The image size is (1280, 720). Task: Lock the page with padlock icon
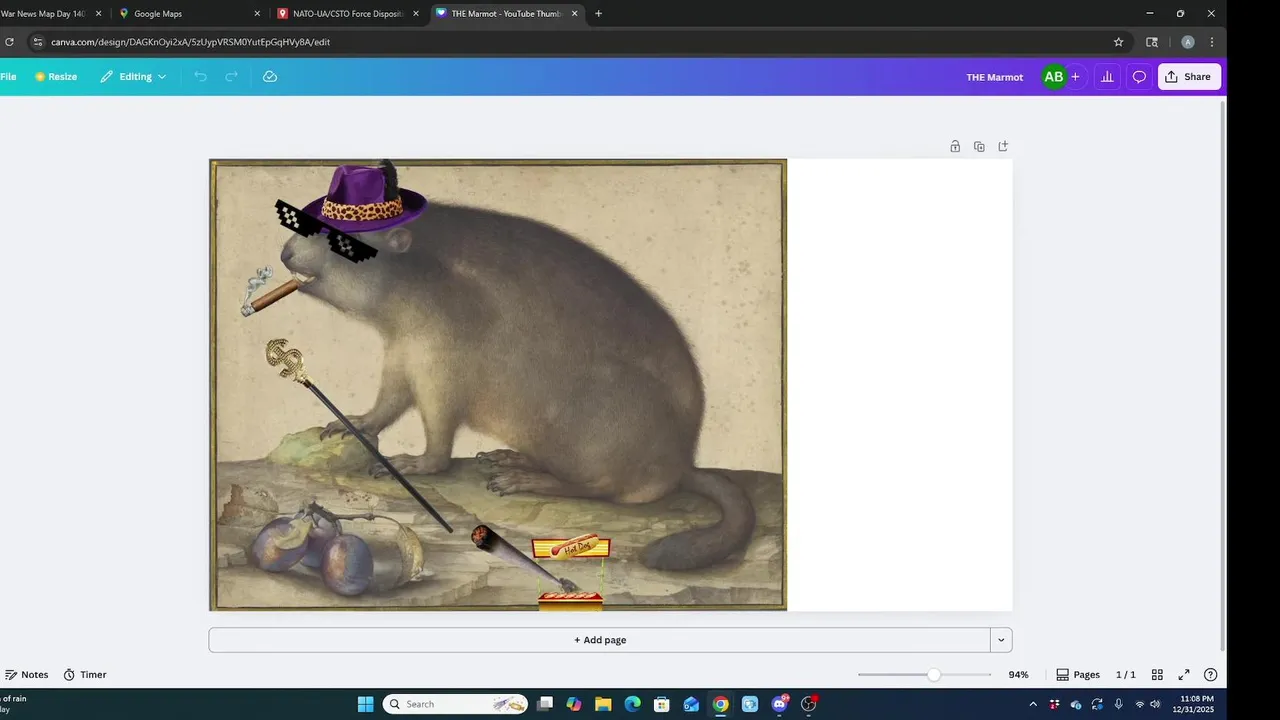point(955,146)
